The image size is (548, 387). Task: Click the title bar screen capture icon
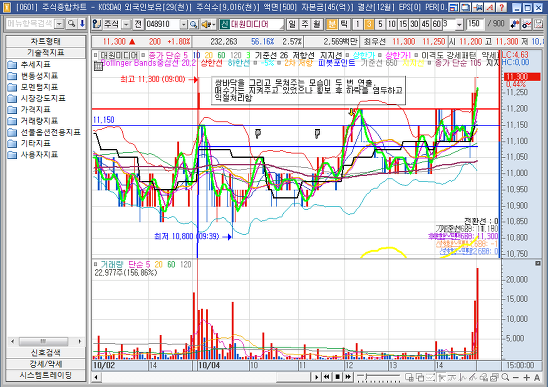coord(466,7)
